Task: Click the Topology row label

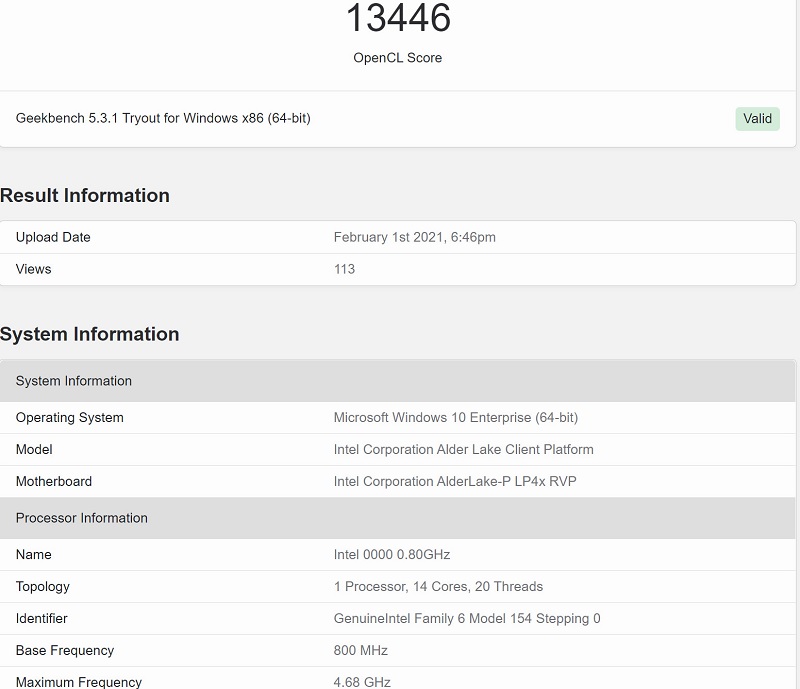Action: tap(43, 586)
